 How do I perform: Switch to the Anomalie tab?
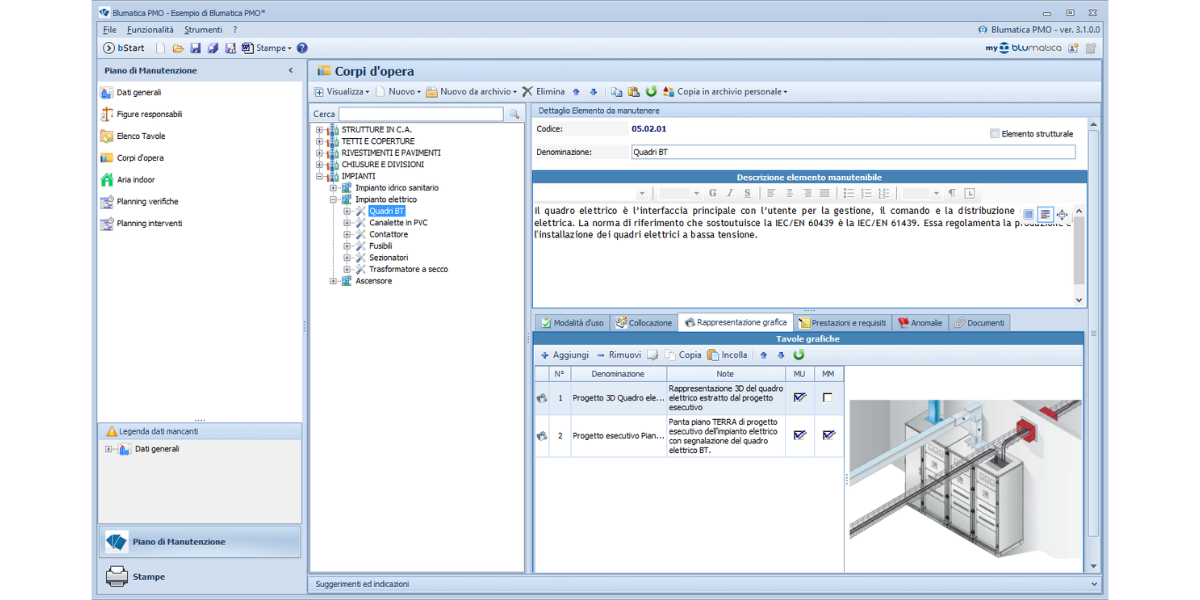click(920, 323)
